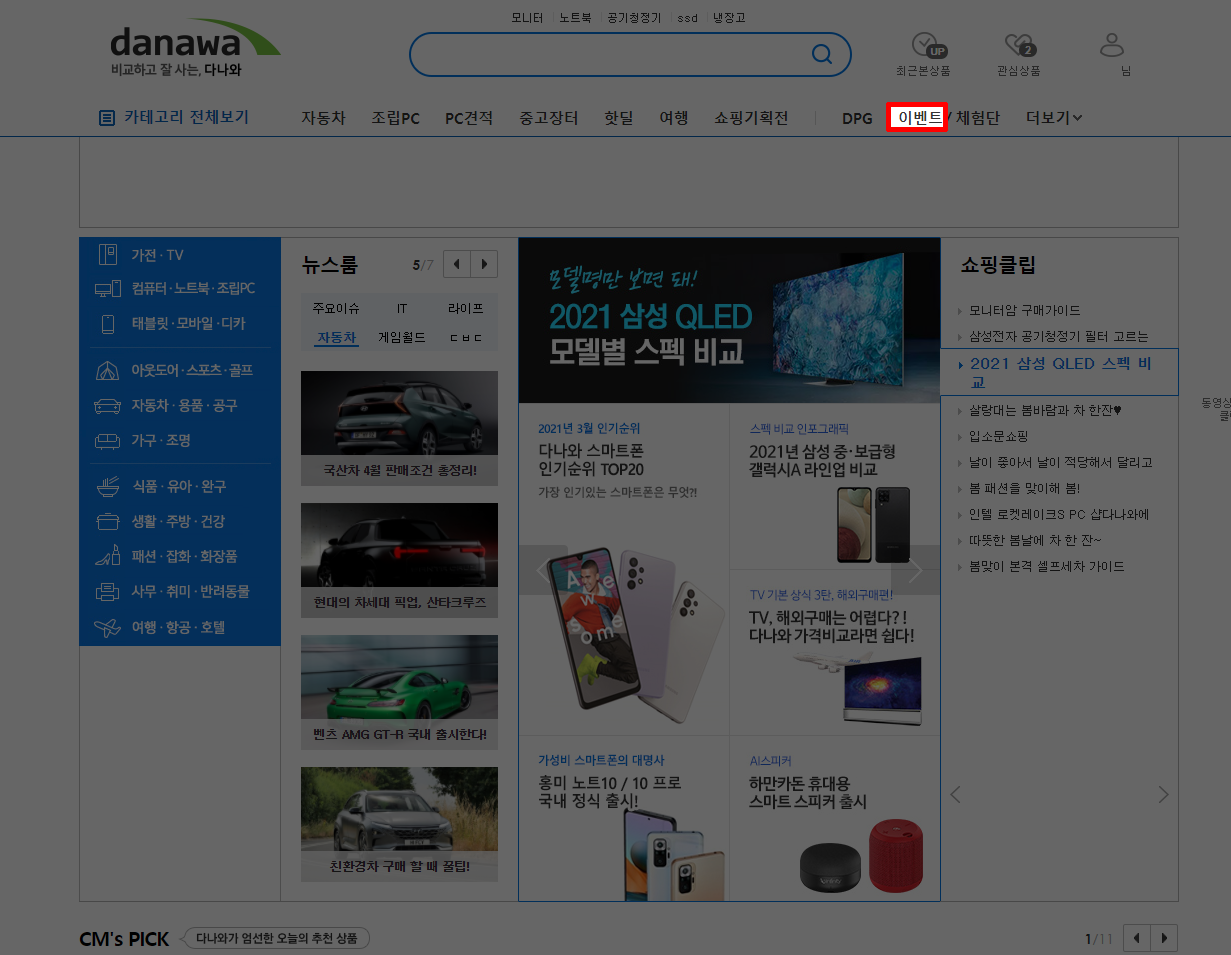Click the 사무·취미·반려동물 printer icon

pos(108,592)
